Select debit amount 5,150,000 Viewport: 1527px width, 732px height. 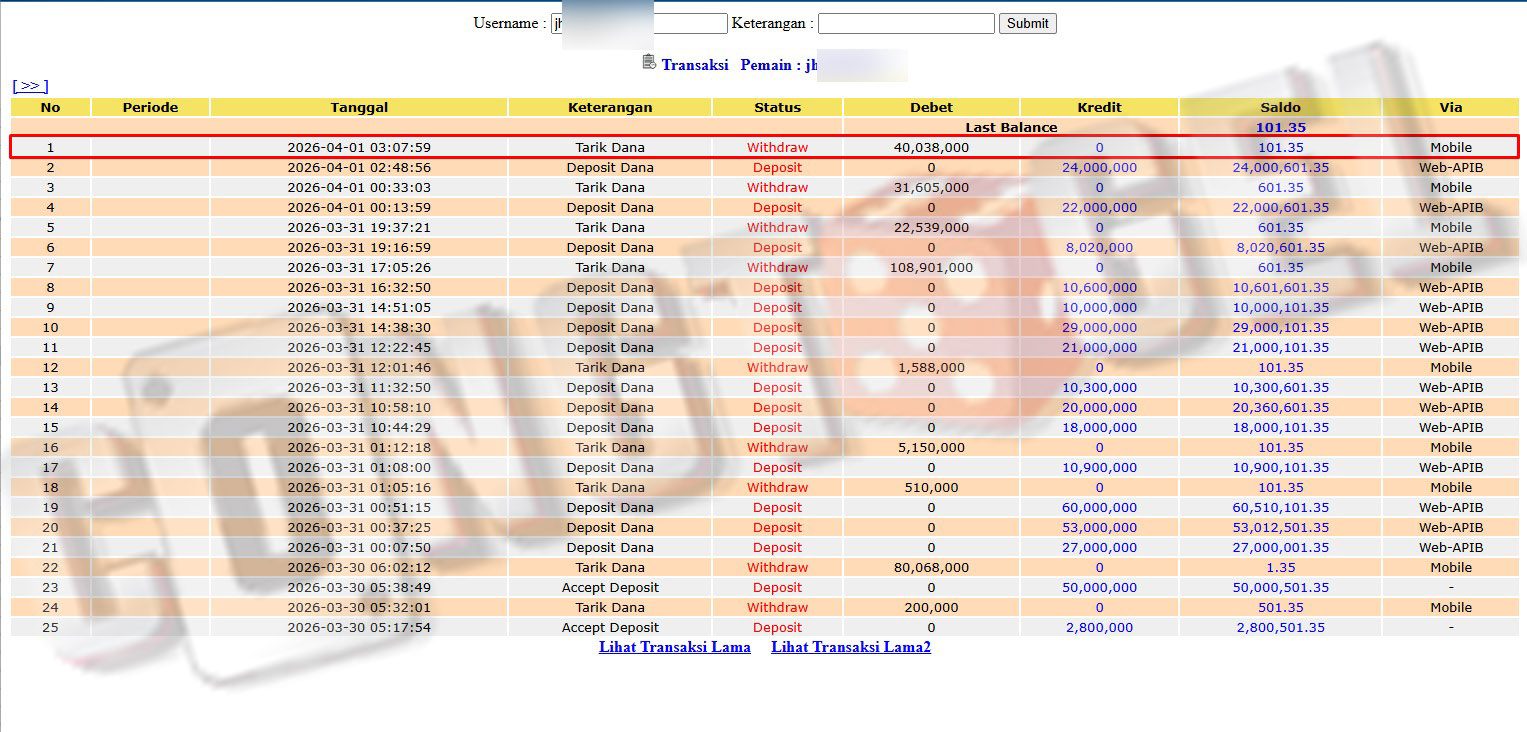coord(931,447)
